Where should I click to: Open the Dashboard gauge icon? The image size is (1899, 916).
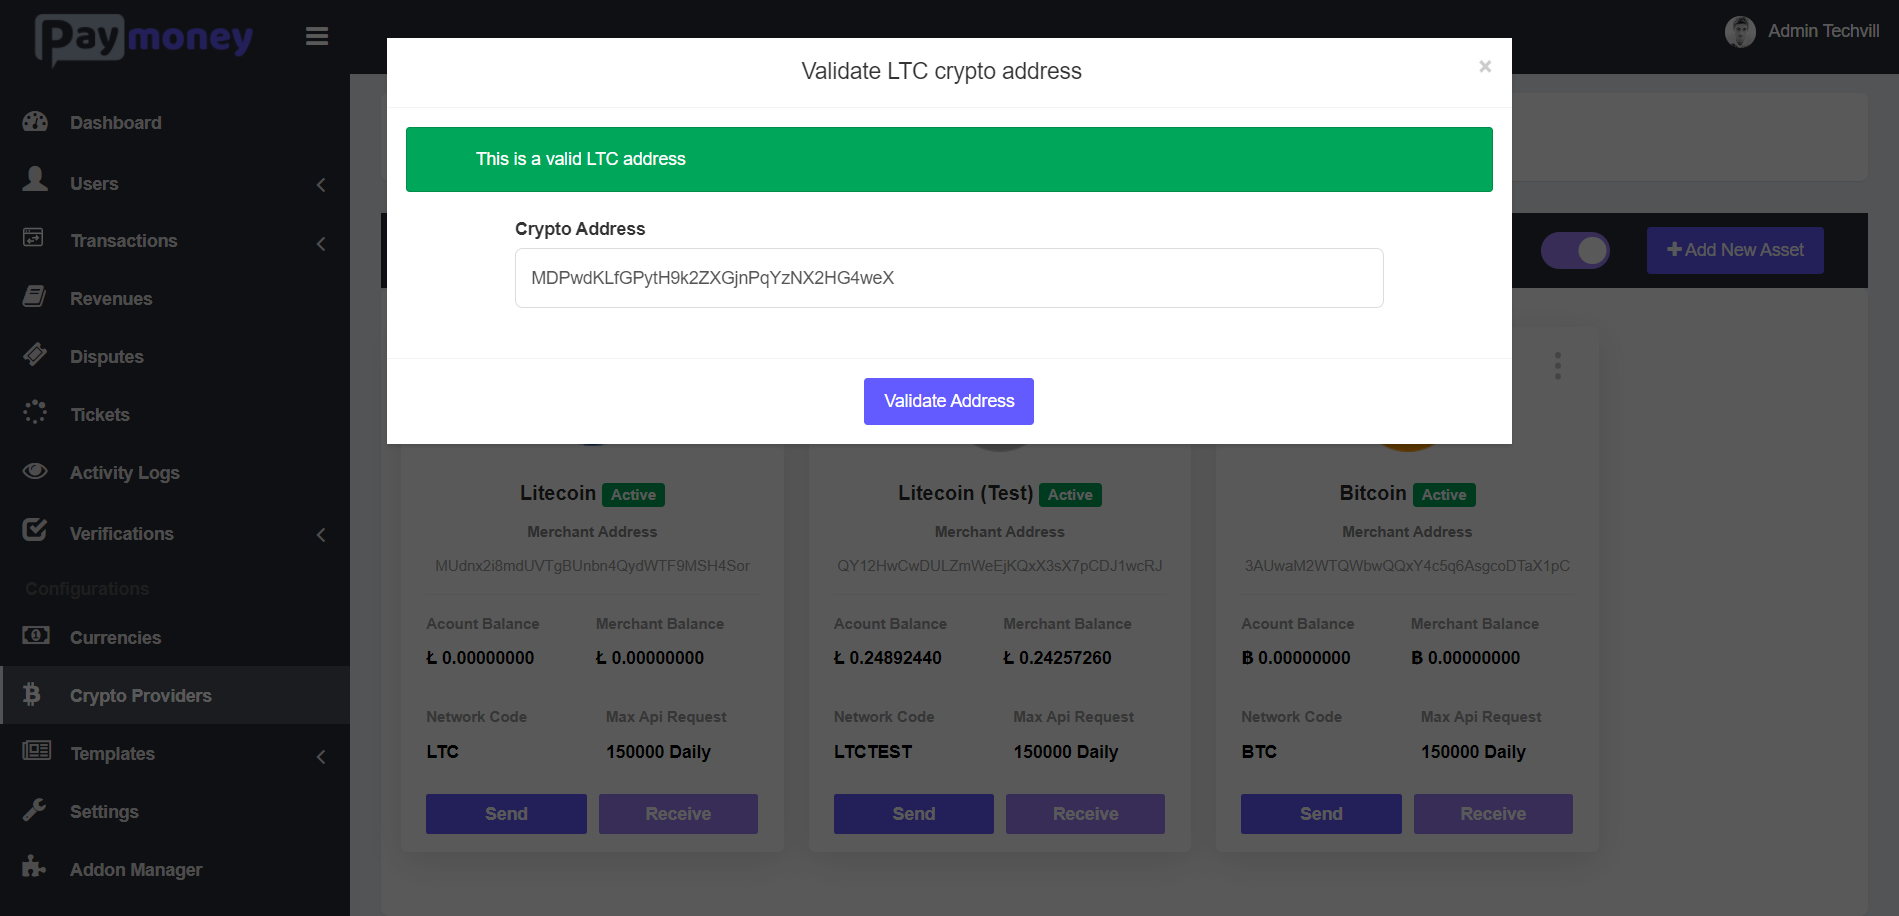[x=35, y=122]
